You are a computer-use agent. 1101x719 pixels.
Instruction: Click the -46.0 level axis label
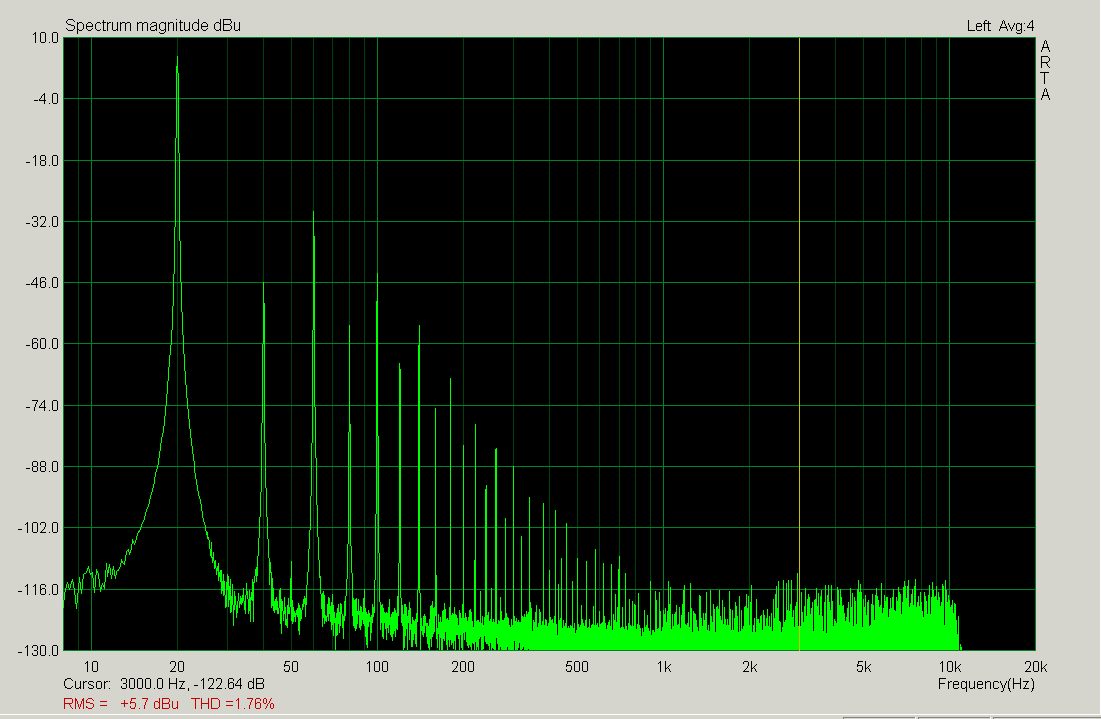pos(43,283)
